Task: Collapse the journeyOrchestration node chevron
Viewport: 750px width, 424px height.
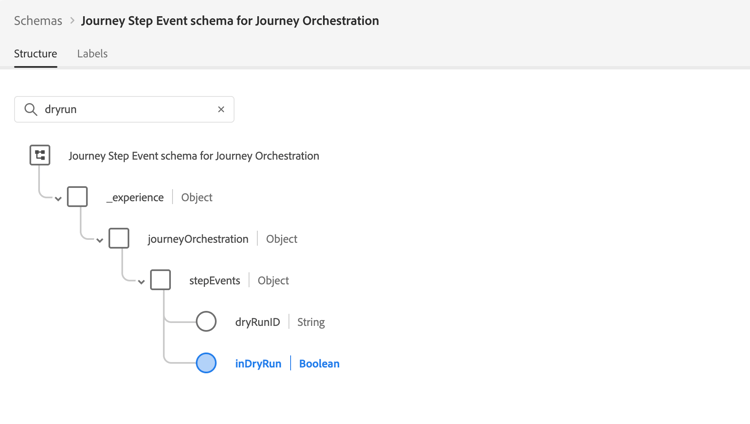Action: coord(100,241)
